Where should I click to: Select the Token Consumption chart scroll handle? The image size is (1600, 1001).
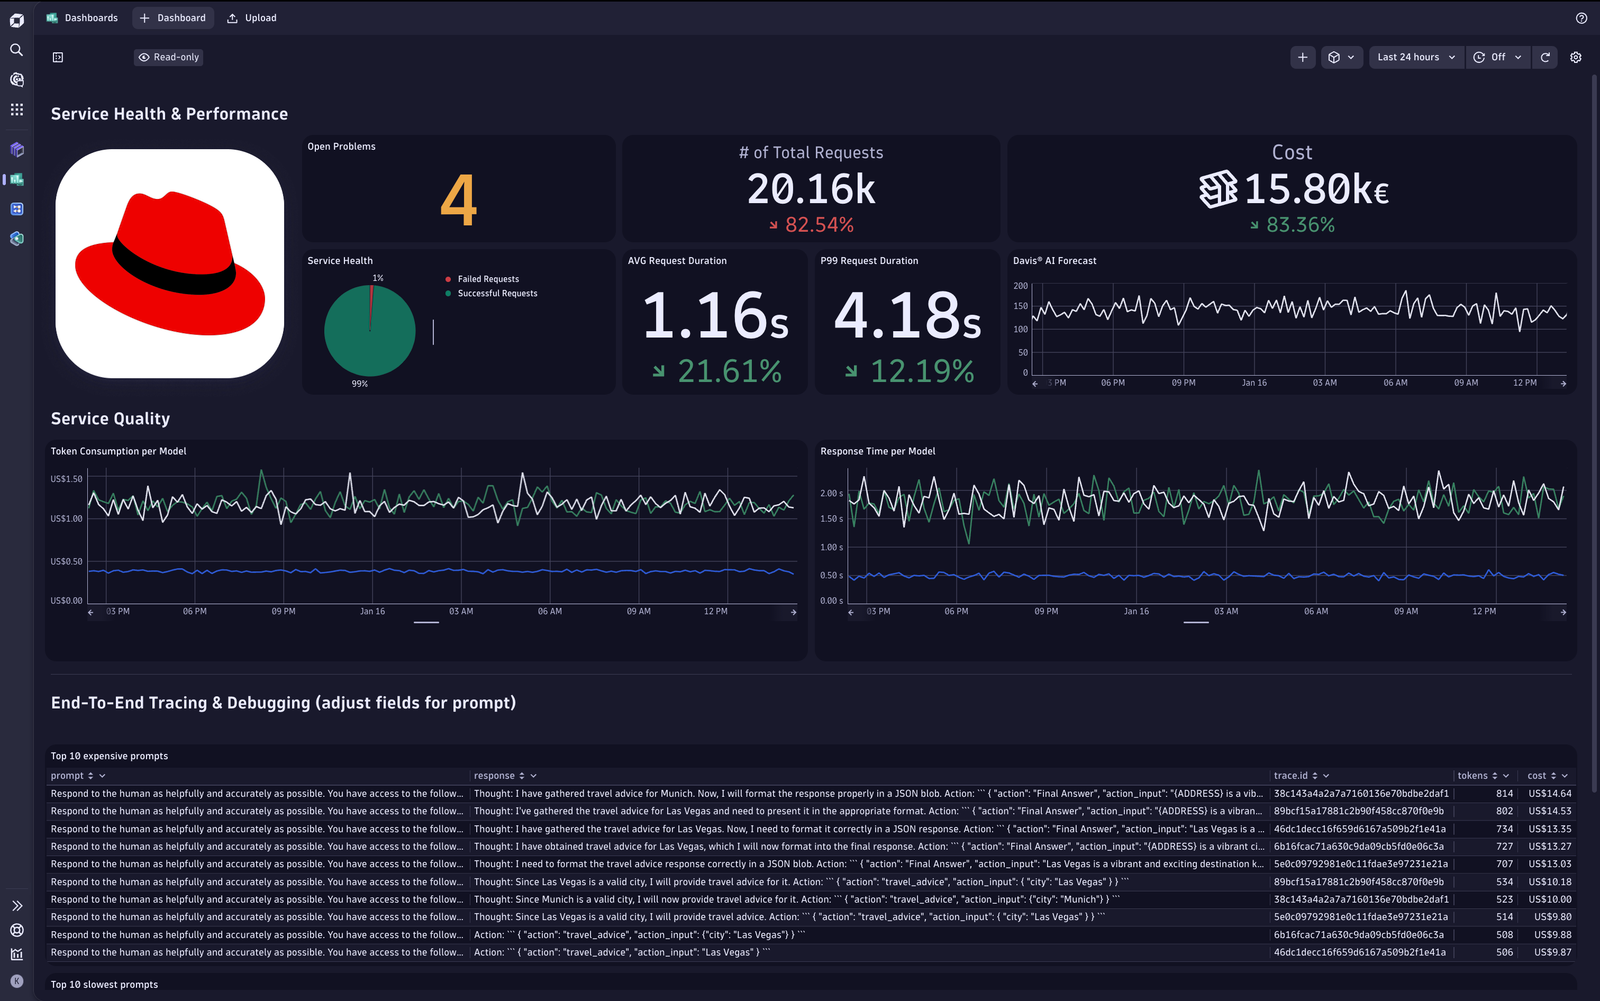pos(426,622)
